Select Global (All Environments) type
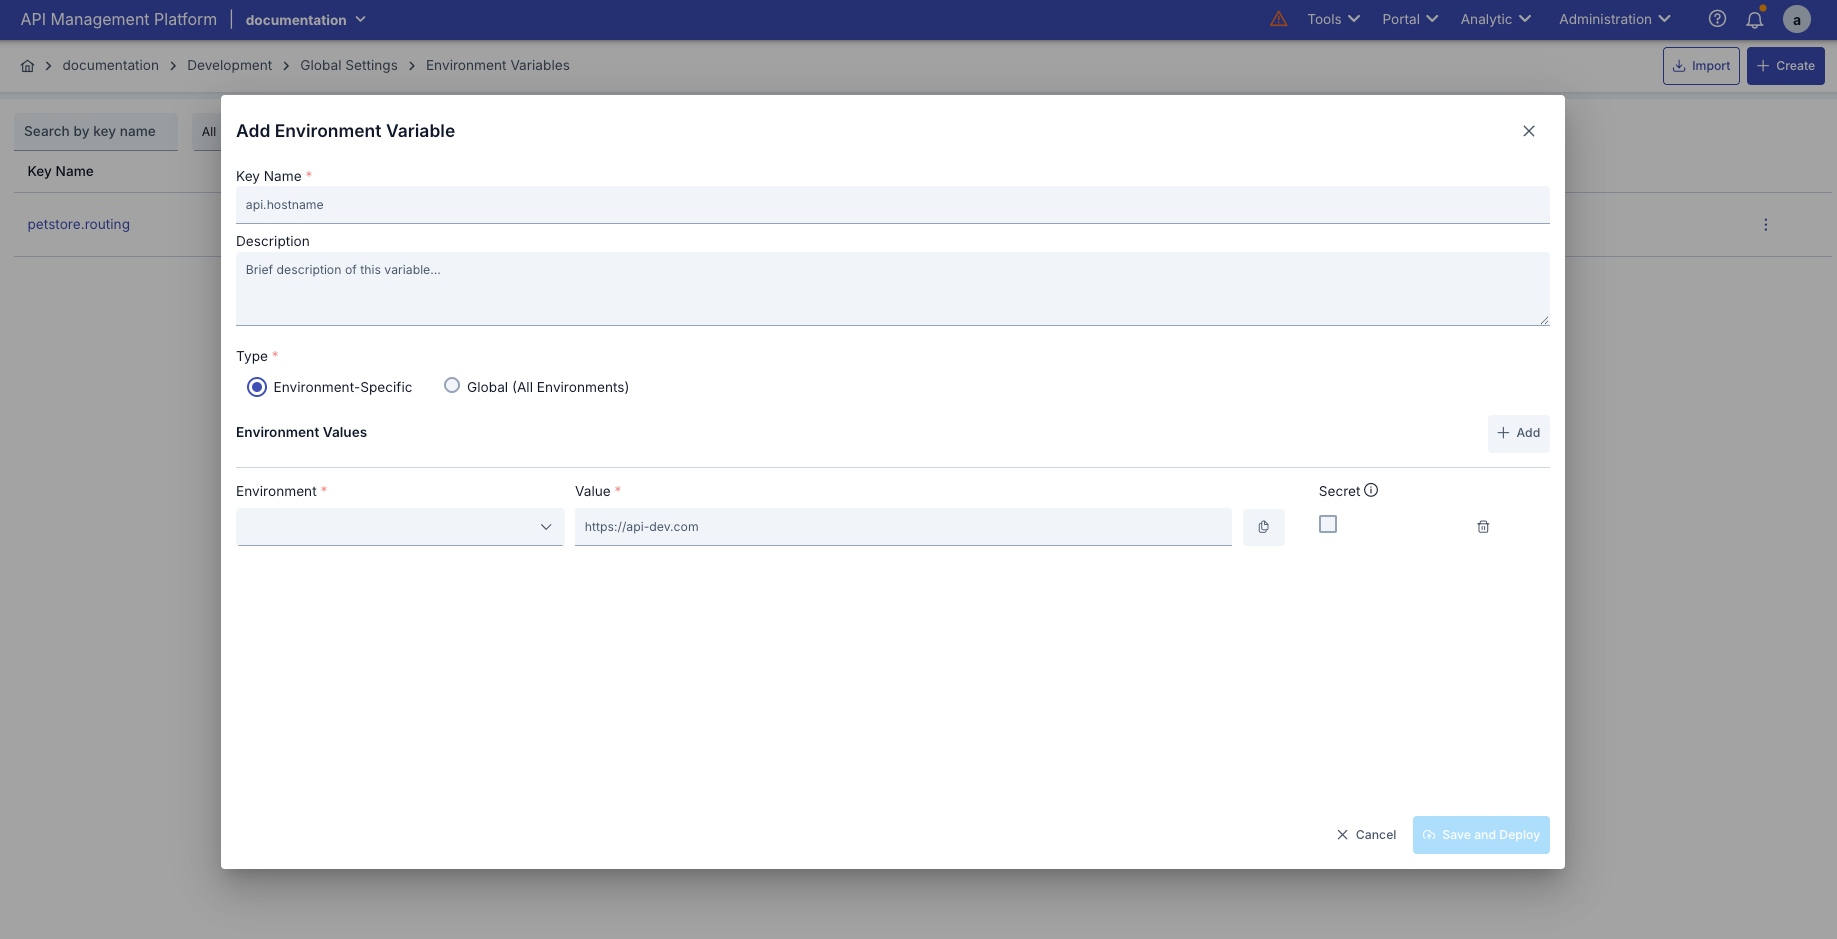1837x939 pixels. point(451,385)
